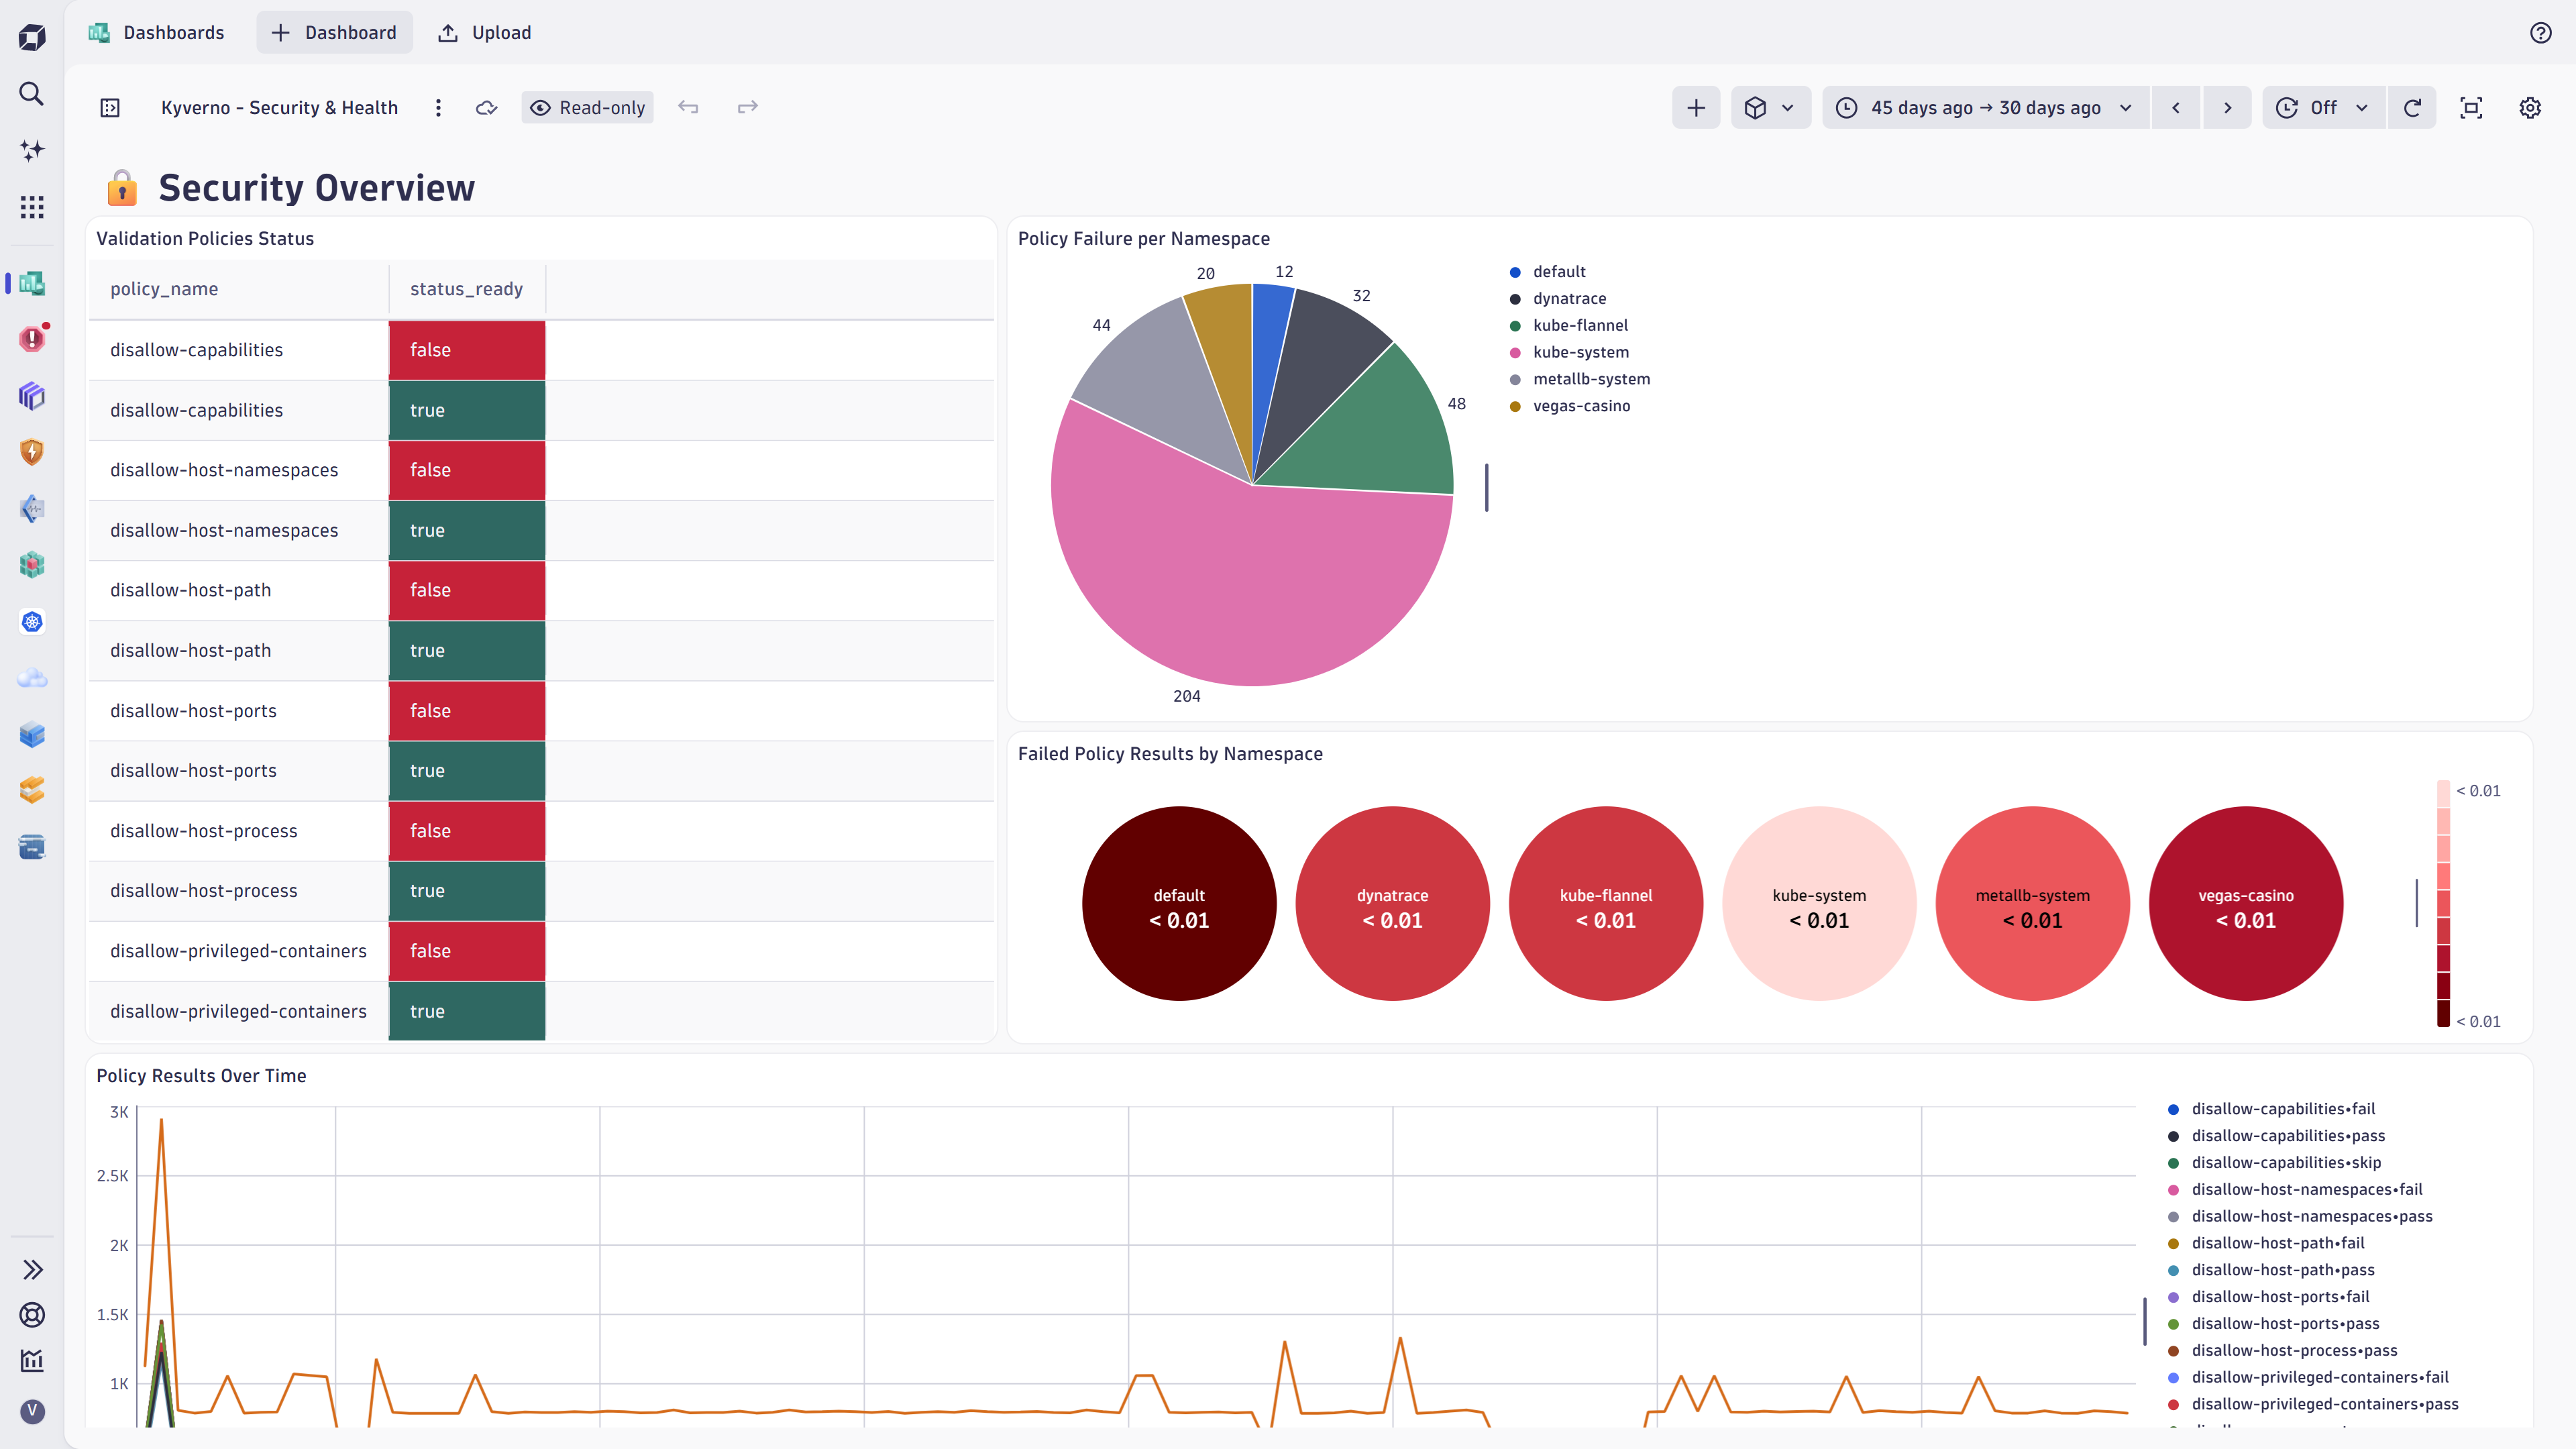Click the undo arrow

coord(688,107)
